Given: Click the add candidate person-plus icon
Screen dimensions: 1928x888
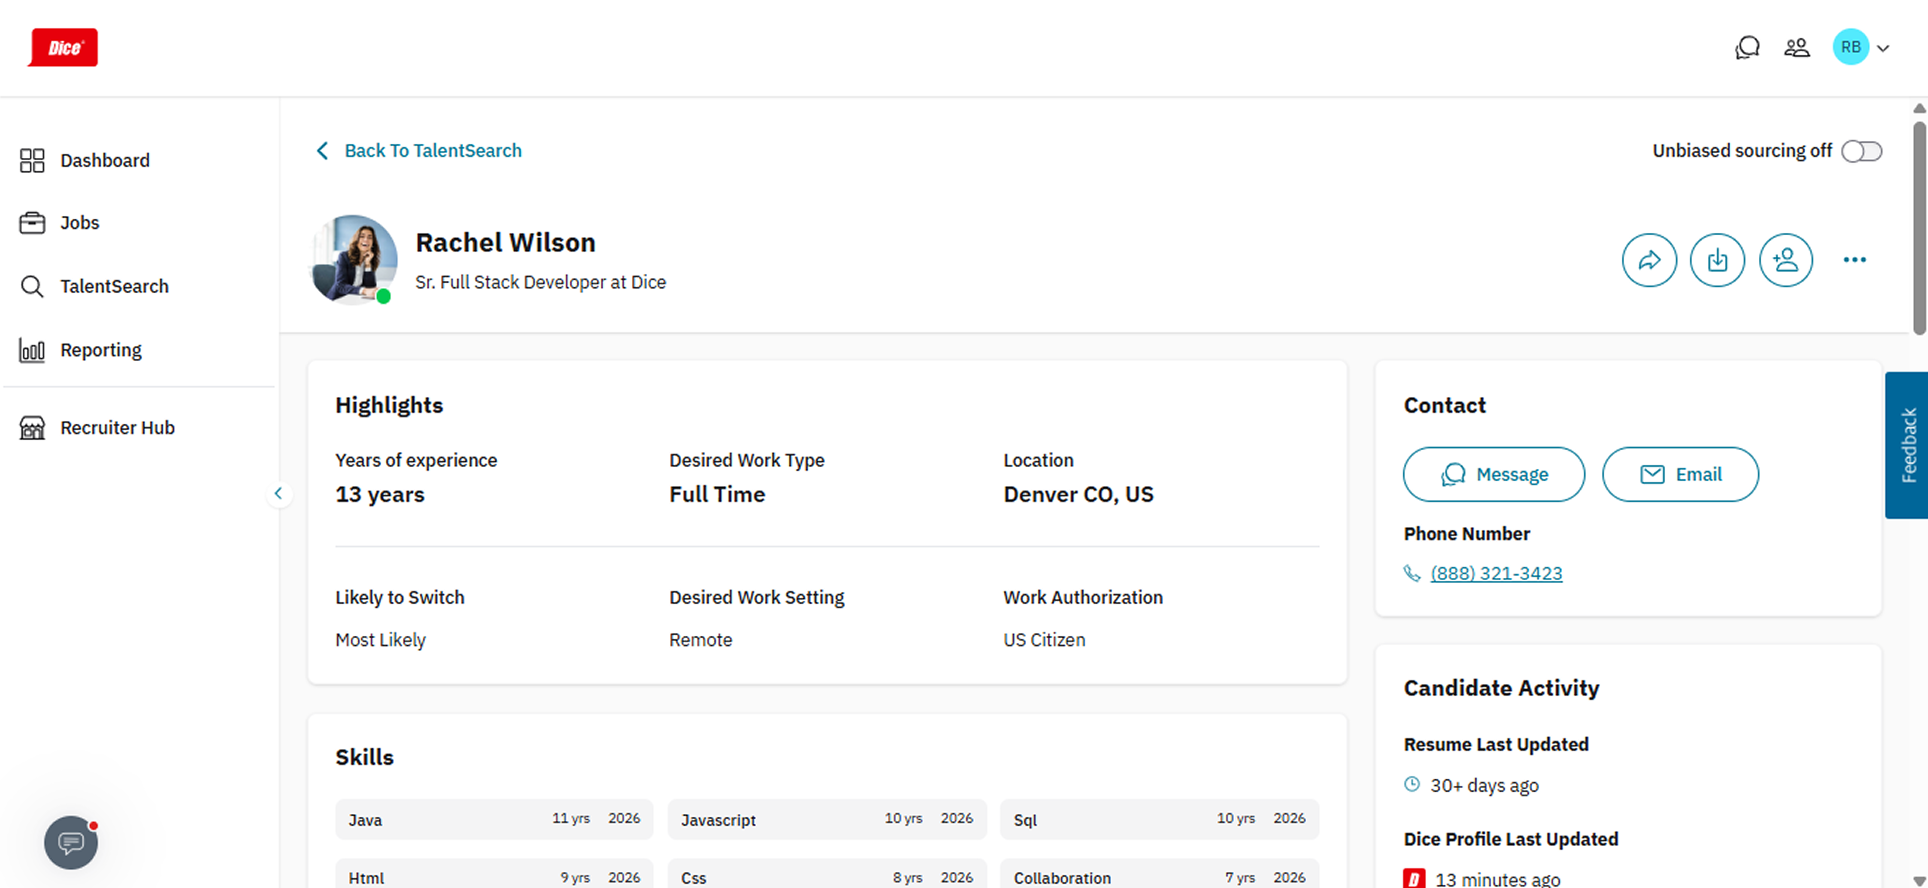Looking at the screenshot, I should (1786, 260).
